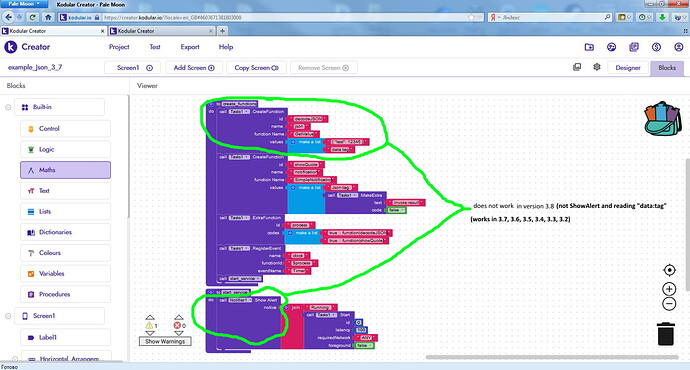Select the Label1 component
Viewport: 690px width, 370px height.
pyautogui.click(x=66, y=337)
